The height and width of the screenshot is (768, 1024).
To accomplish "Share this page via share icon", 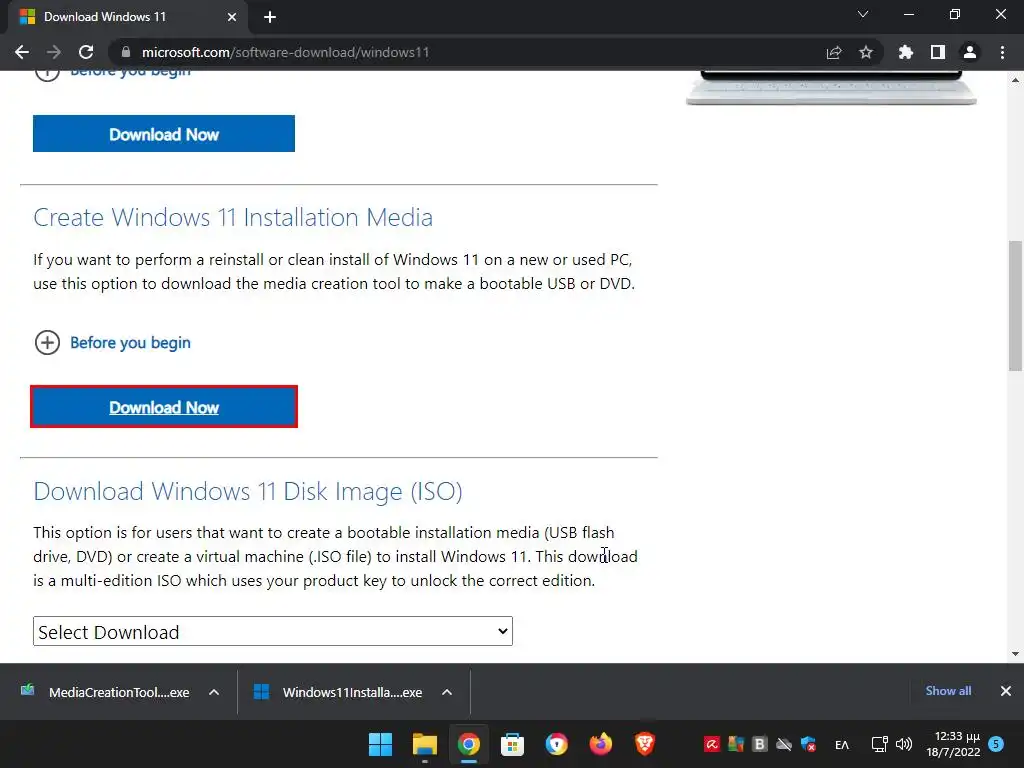I will point(834,52).
